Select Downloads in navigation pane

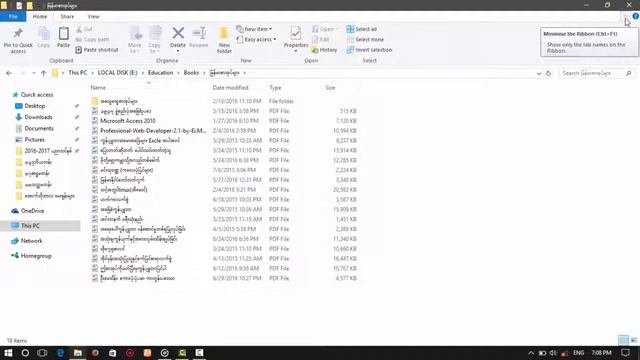click(38, 117)
